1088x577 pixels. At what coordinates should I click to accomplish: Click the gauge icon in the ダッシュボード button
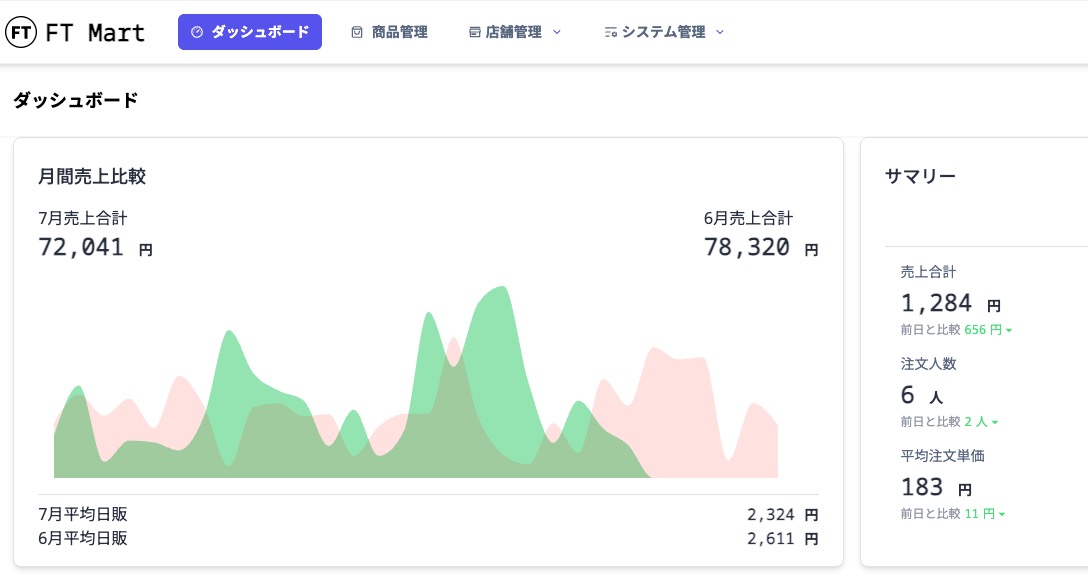click(x=197, y=32)
